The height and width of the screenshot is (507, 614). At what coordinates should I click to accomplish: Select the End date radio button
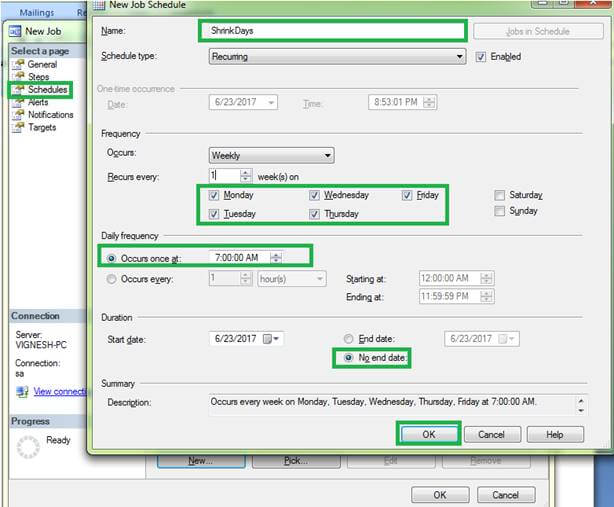(x=348, y=339)
